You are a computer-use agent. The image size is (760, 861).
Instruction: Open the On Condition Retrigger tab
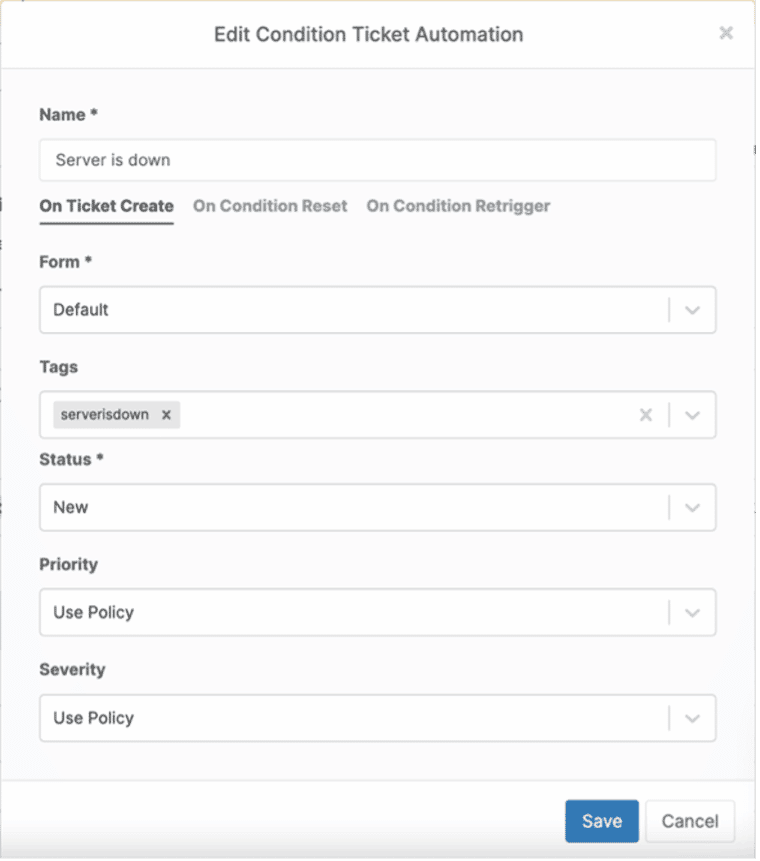pyautogui.click(x=458, y=206)
